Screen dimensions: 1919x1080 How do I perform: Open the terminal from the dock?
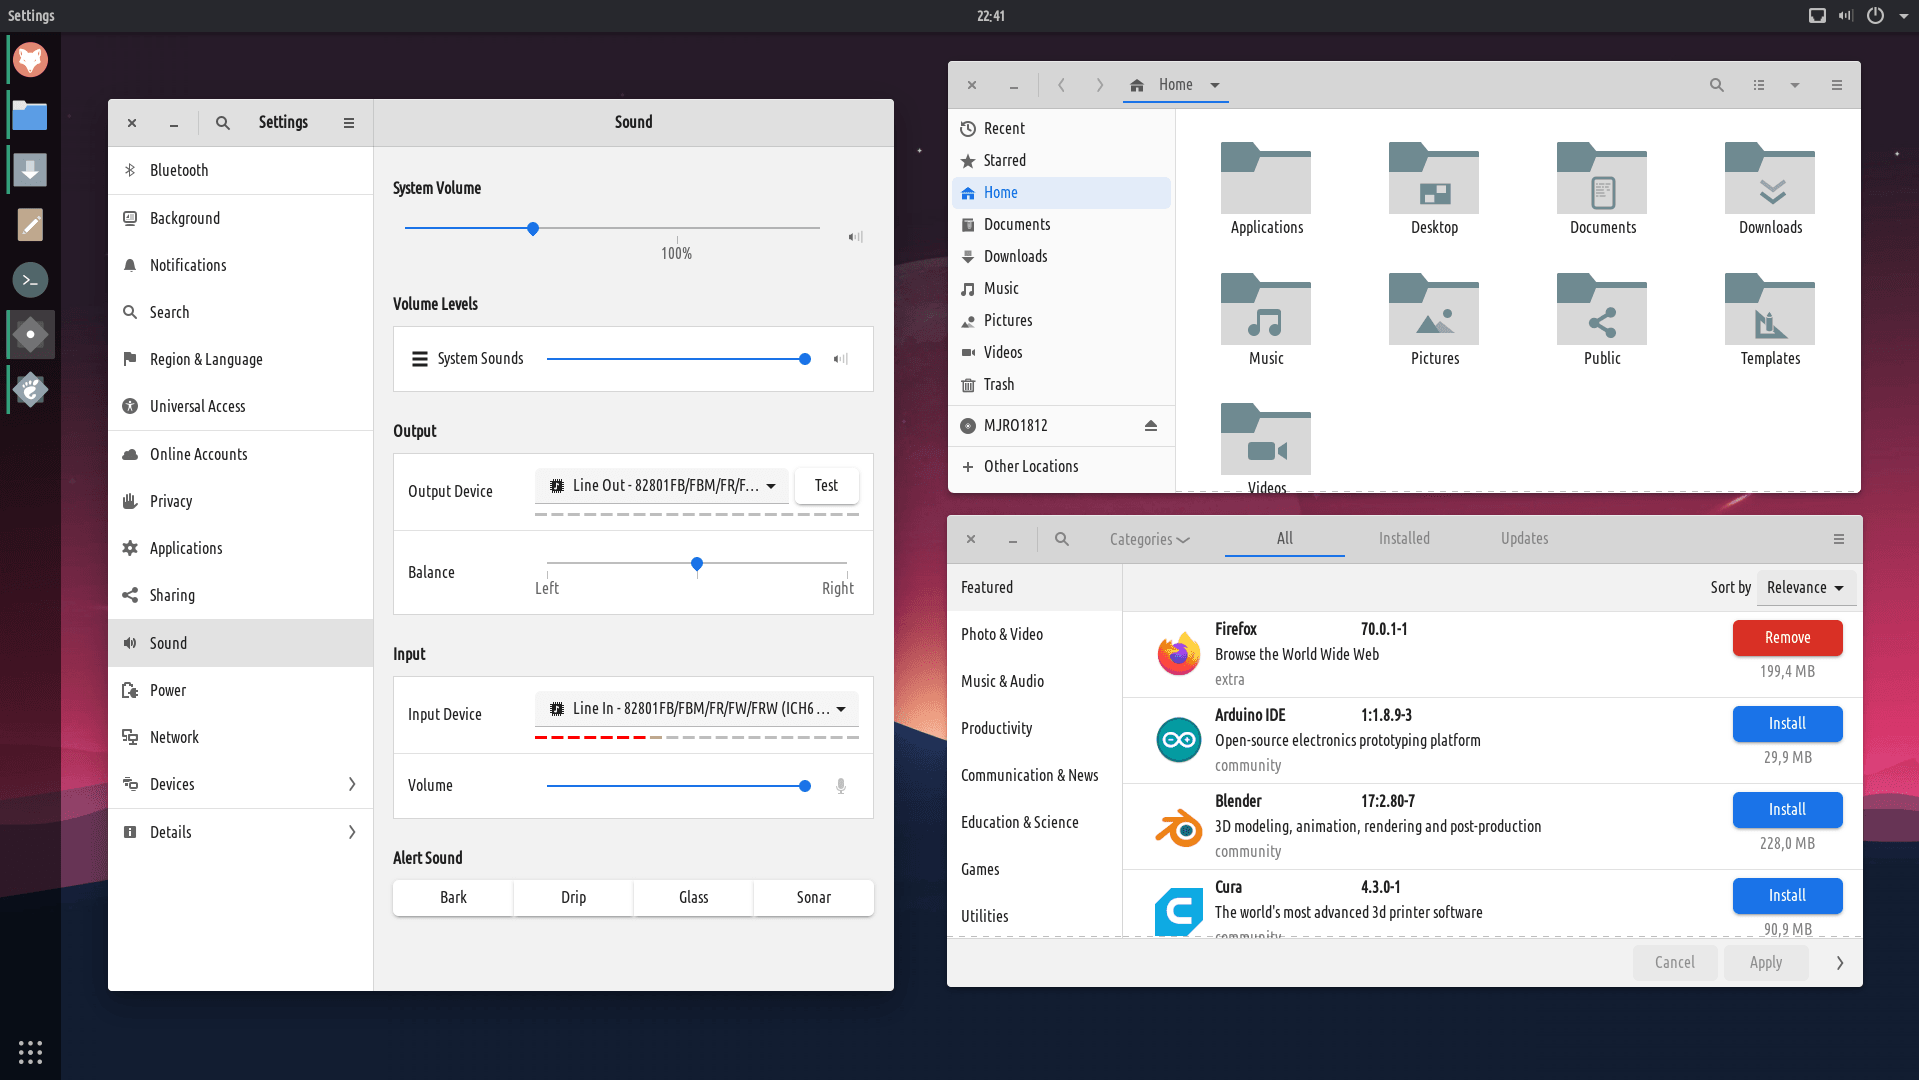30,280
